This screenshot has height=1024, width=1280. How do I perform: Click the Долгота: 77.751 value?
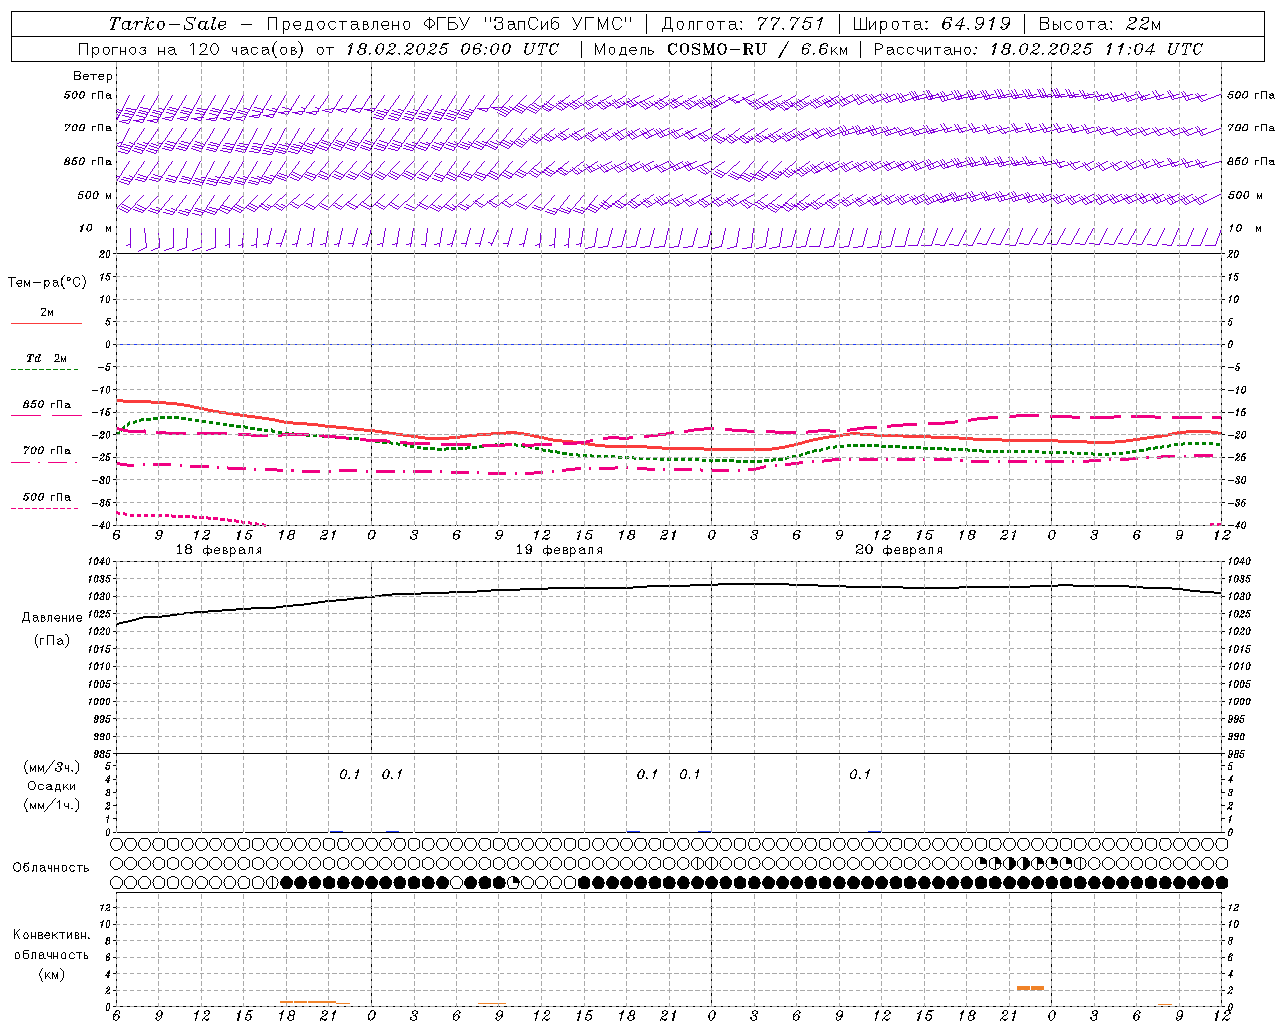pos(742,24)
